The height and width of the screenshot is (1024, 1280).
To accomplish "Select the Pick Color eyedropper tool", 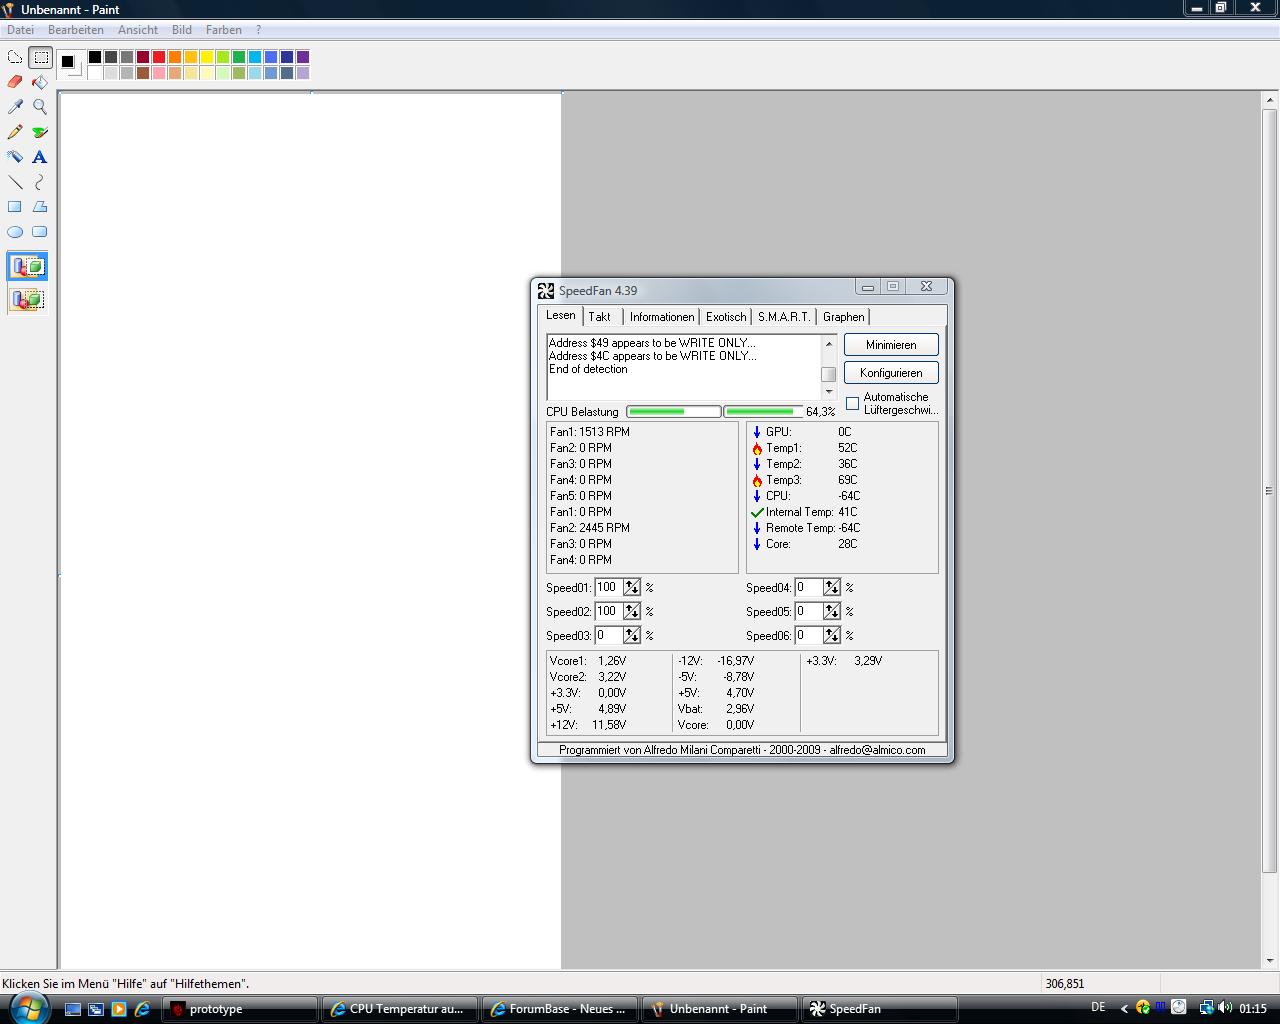I will [15, 107].
